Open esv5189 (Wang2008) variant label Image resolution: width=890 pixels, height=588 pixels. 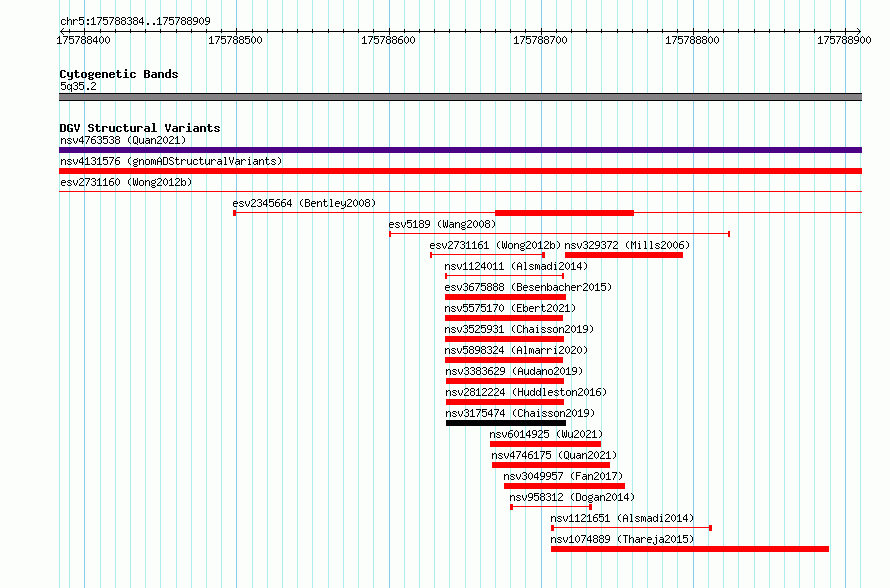[x=442, y=224]
